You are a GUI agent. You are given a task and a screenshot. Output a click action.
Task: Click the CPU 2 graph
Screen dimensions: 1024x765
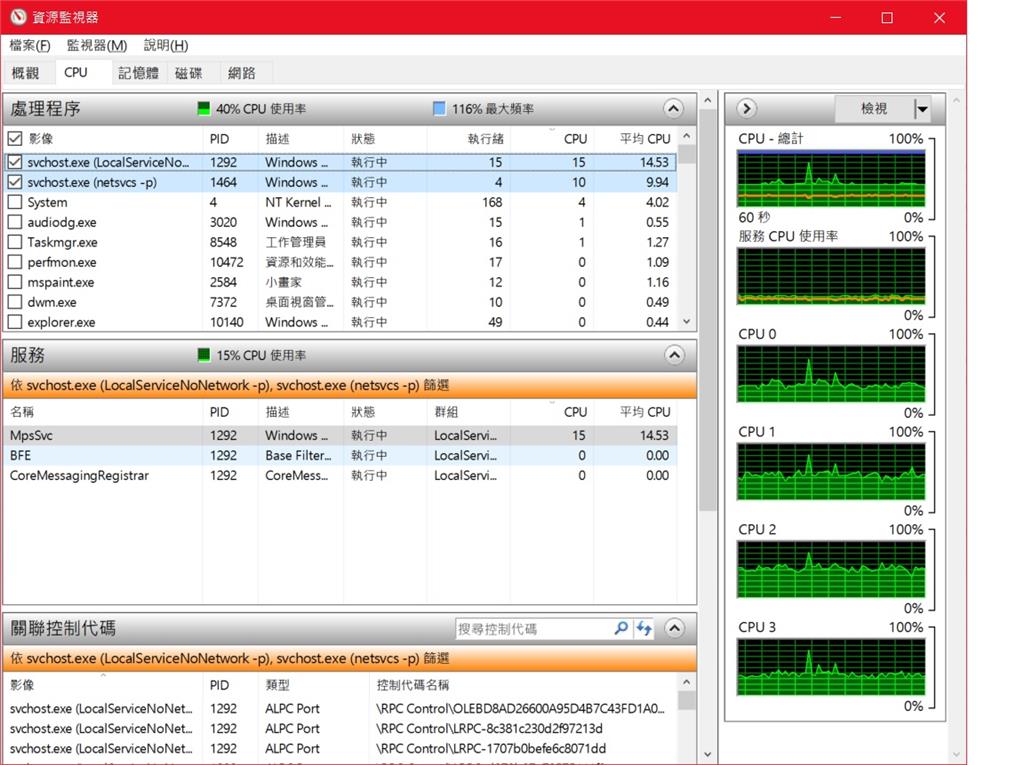tap(831, 569)
